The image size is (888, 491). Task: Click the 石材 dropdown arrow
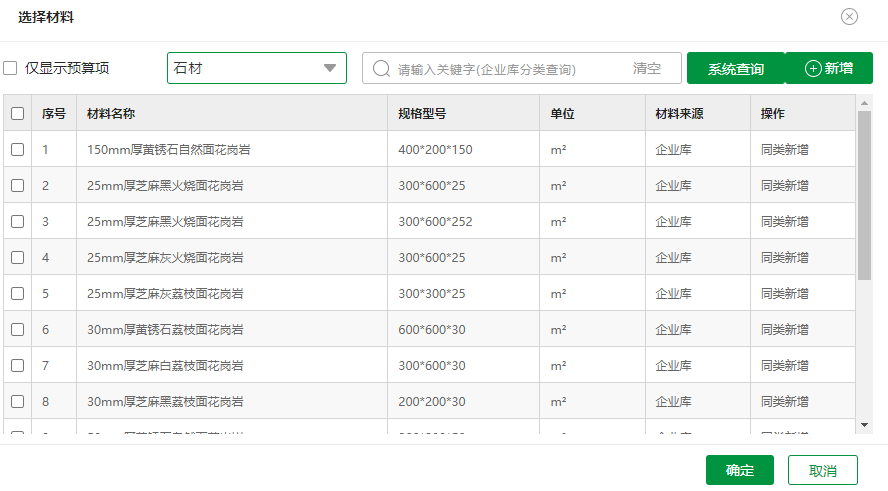pyautogui.click(x=330, y=68)
